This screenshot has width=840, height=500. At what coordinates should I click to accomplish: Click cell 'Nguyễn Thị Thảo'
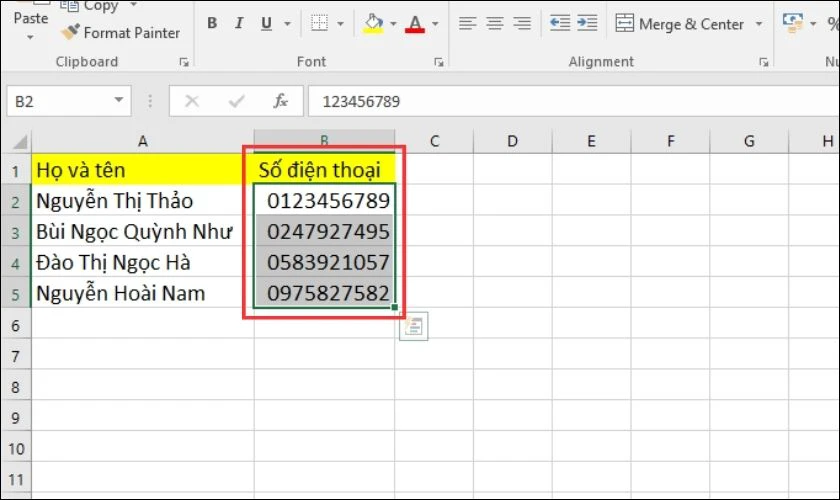pos(142,200)
